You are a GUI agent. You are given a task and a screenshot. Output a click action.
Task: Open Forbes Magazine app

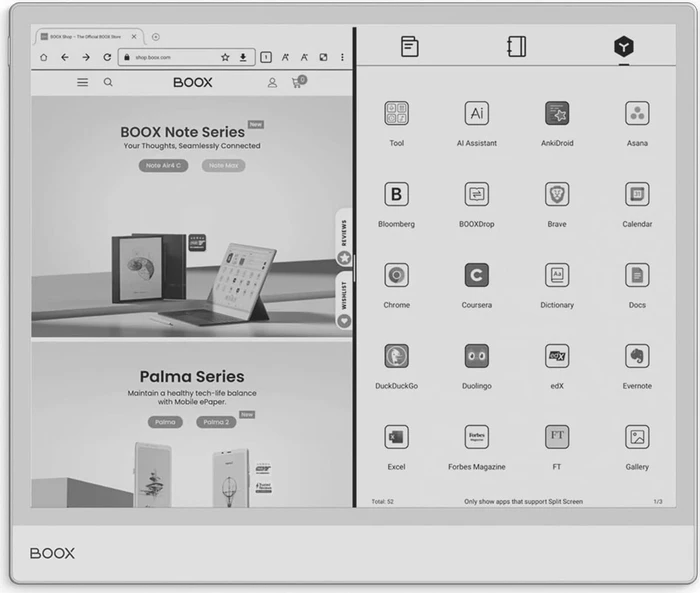(476, 437)
